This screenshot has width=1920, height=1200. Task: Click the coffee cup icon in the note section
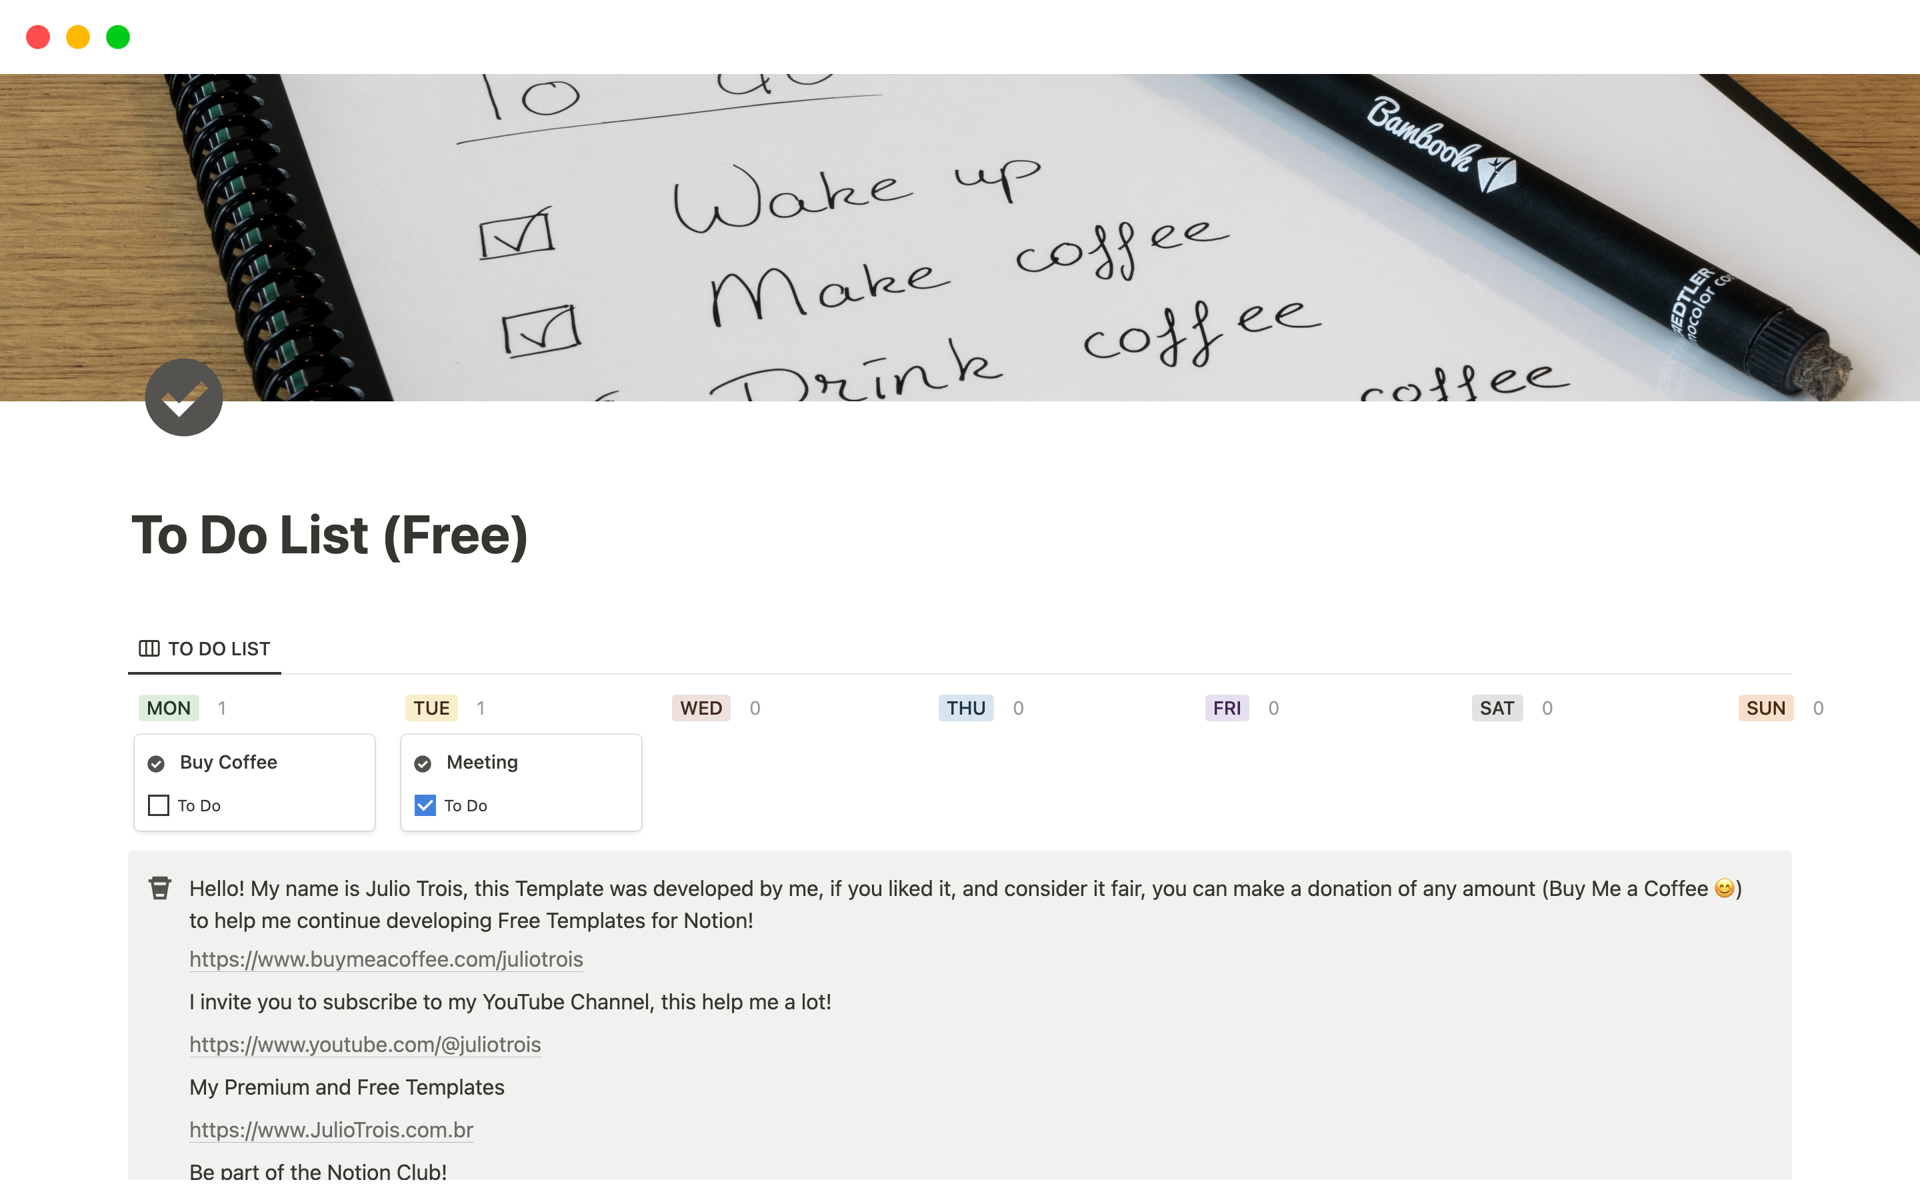point(160,886)
